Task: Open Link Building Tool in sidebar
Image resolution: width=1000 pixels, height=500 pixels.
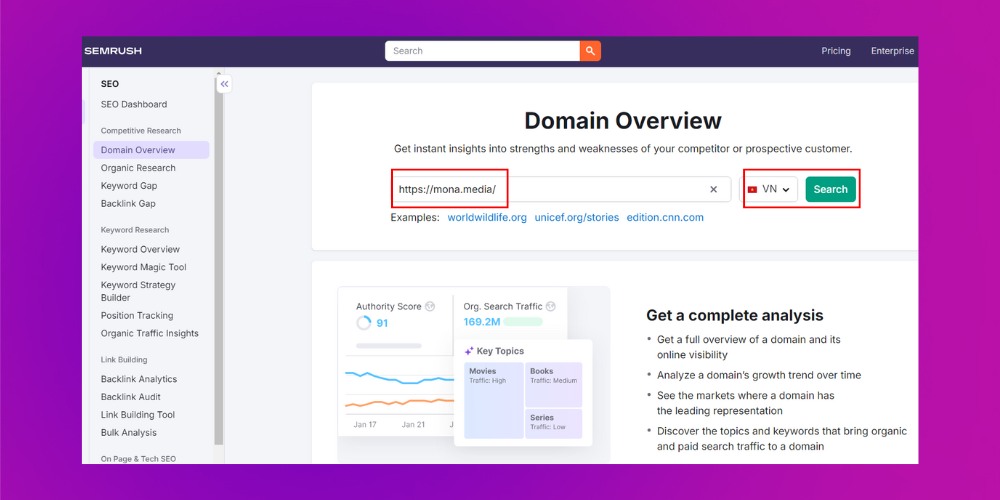Action: [x=138, y=415]
